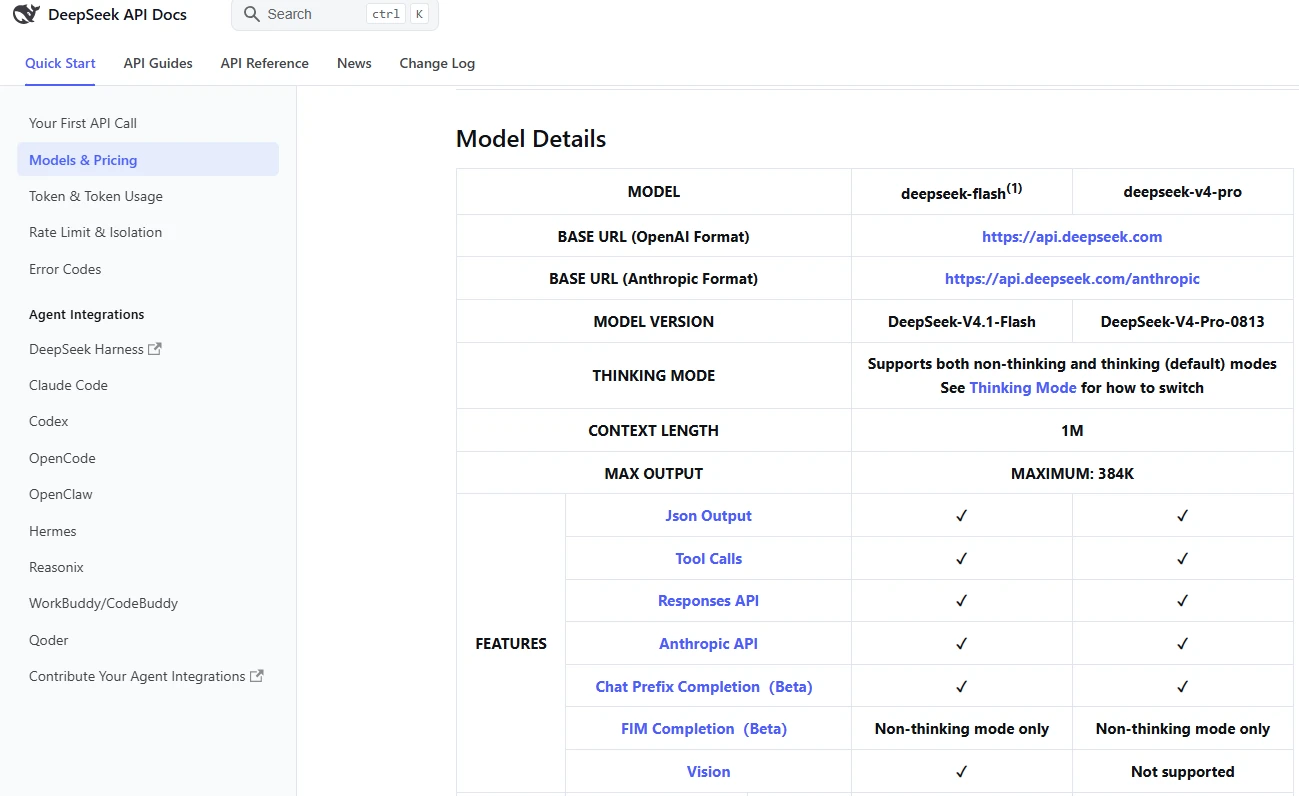The width and height of the screenshot is (1299, 796).
Task: Click the external link icon beside Contribute Your Agent Integrations
Action: 257,676
